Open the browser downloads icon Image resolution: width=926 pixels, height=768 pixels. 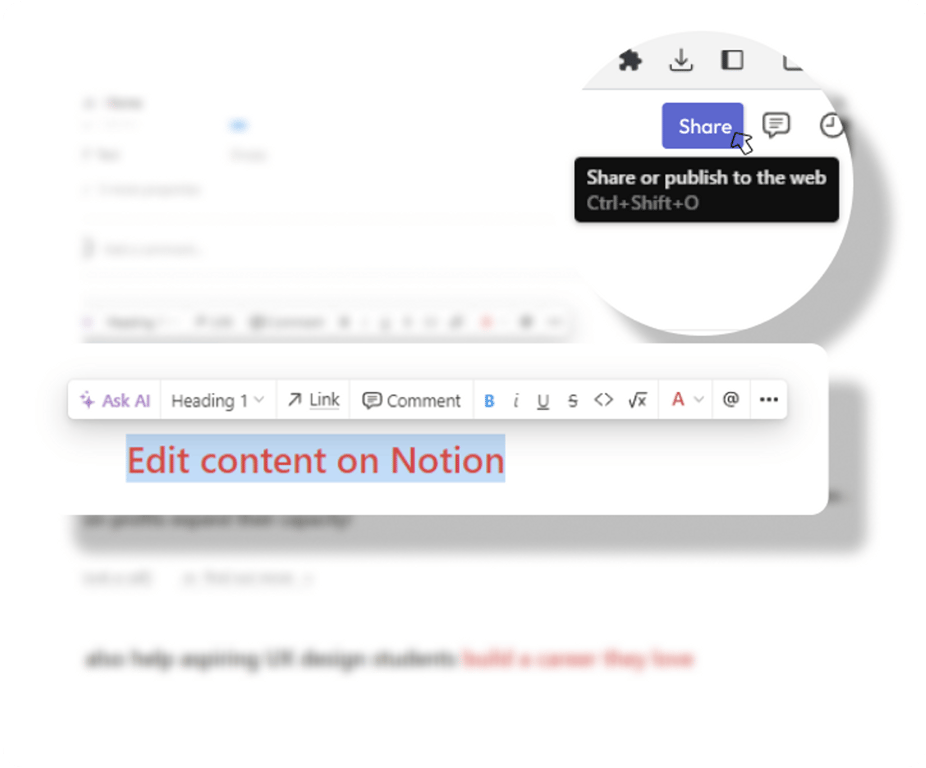click(x=681, y=60)
